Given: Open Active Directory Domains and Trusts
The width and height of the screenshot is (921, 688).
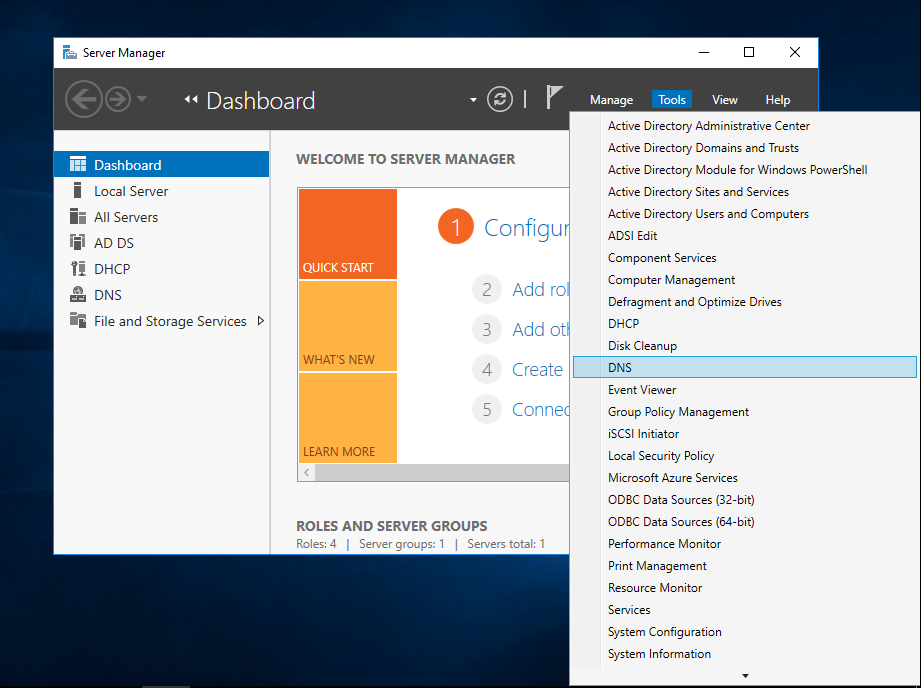Looking at the screenshot, I should pyautogui.click(x=744, y=147).
